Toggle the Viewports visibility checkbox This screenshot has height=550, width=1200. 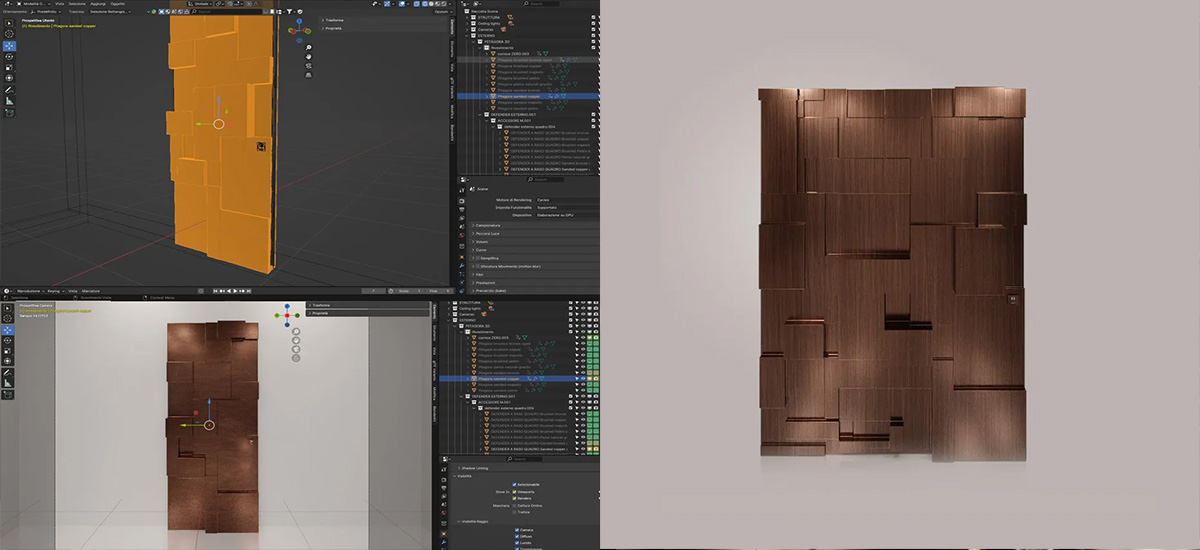point(515,492)
